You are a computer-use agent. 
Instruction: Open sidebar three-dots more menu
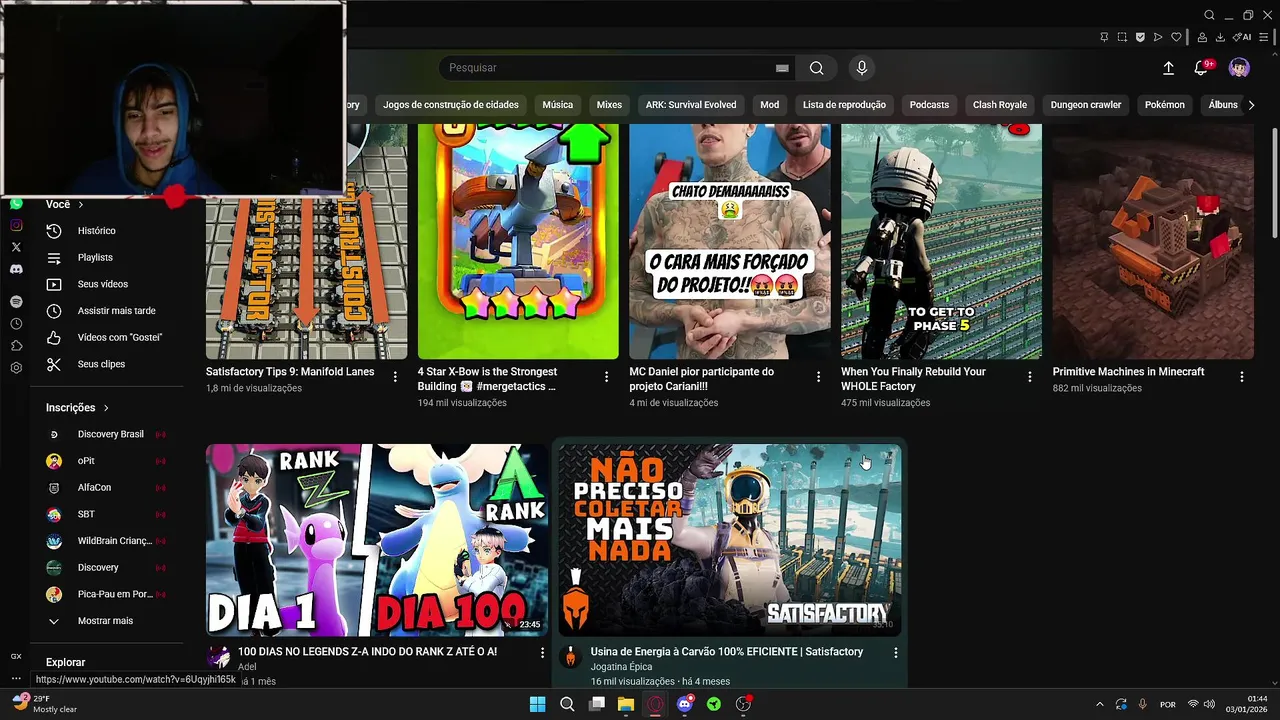click(x=16, y=678)
